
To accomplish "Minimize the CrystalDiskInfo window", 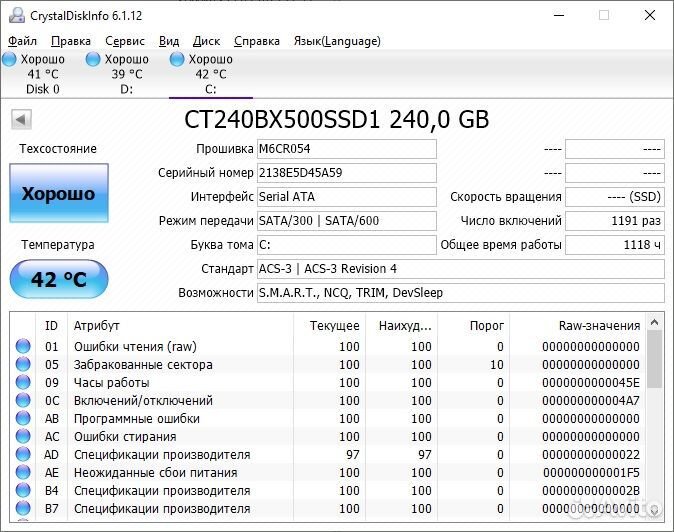I will (559, 15).
